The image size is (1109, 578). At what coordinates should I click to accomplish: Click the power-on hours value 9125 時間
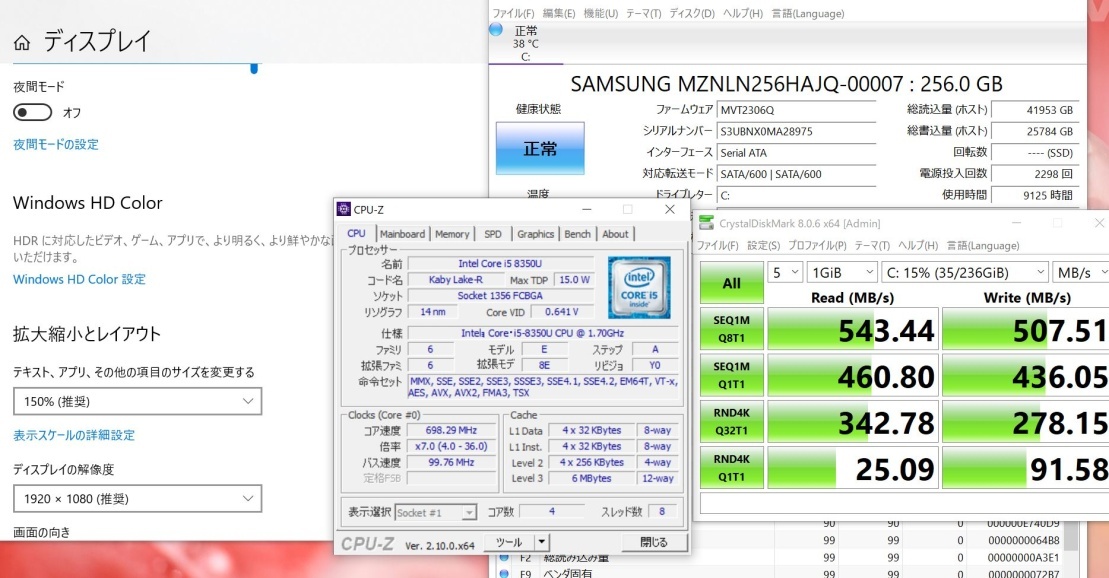pos(1035,195)
